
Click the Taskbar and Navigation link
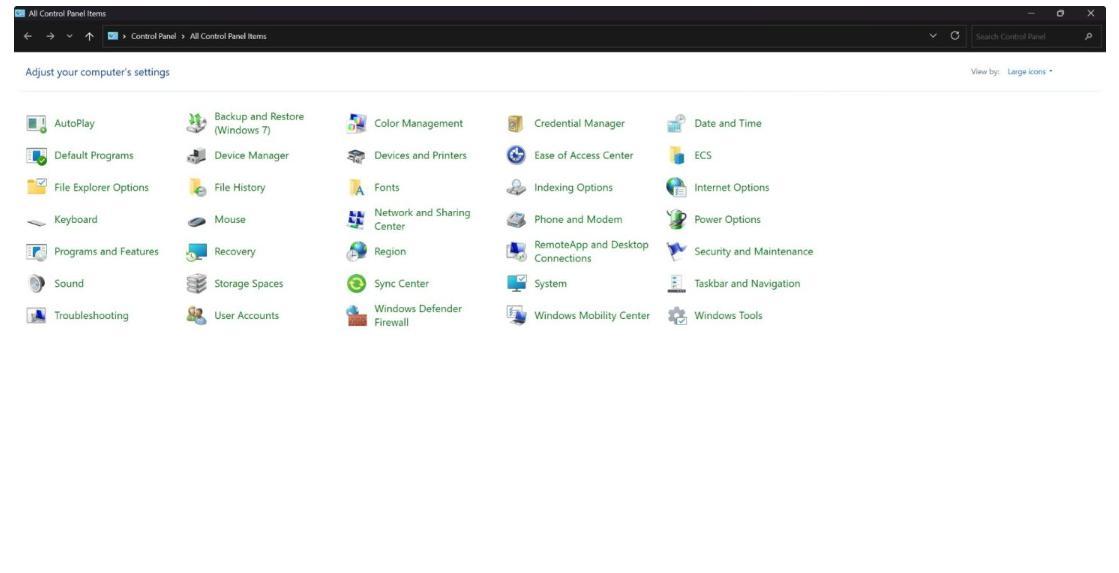(x=746, y=283)
